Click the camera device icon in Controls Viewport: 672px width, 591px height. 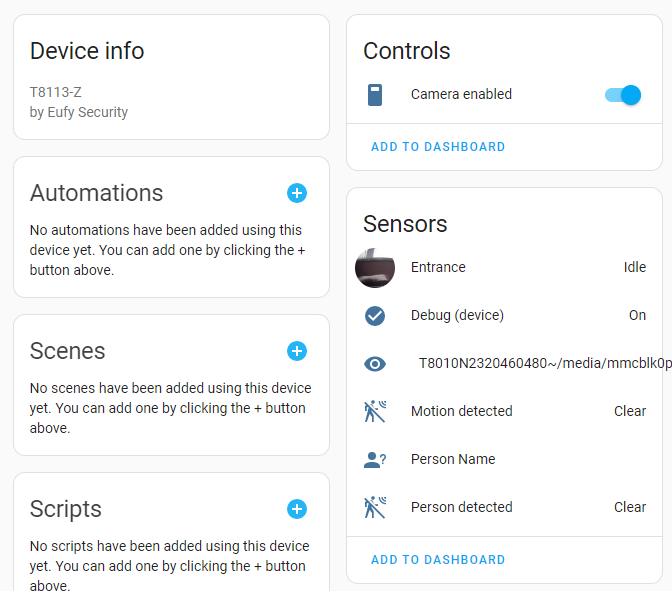coord(375,95)
